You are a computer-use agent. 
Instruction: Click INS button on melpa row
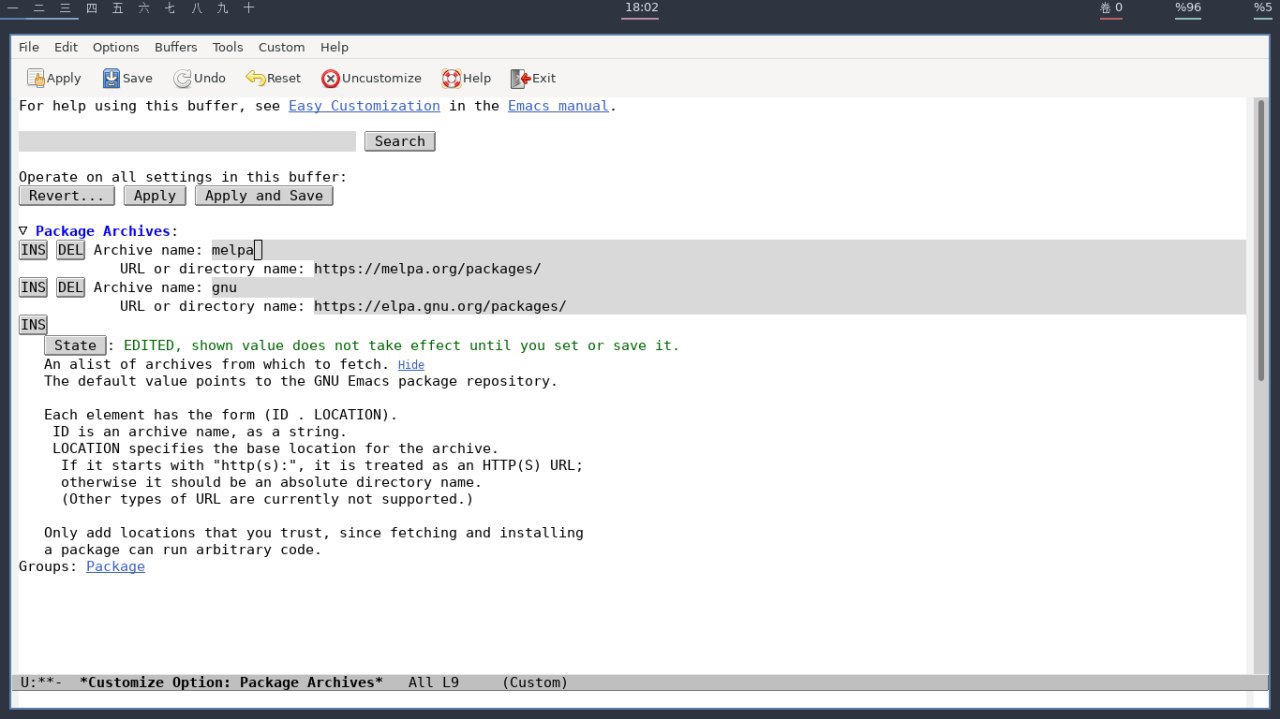33,250
